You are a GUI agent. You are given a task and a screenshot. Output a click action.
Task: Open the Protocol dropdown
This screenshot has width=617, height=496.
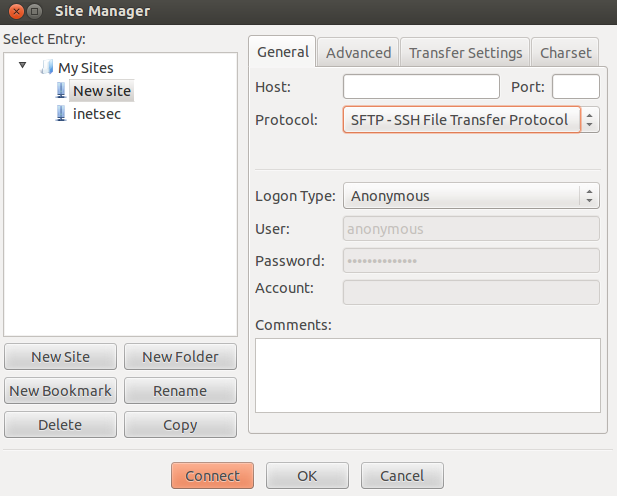coord(471,120)
